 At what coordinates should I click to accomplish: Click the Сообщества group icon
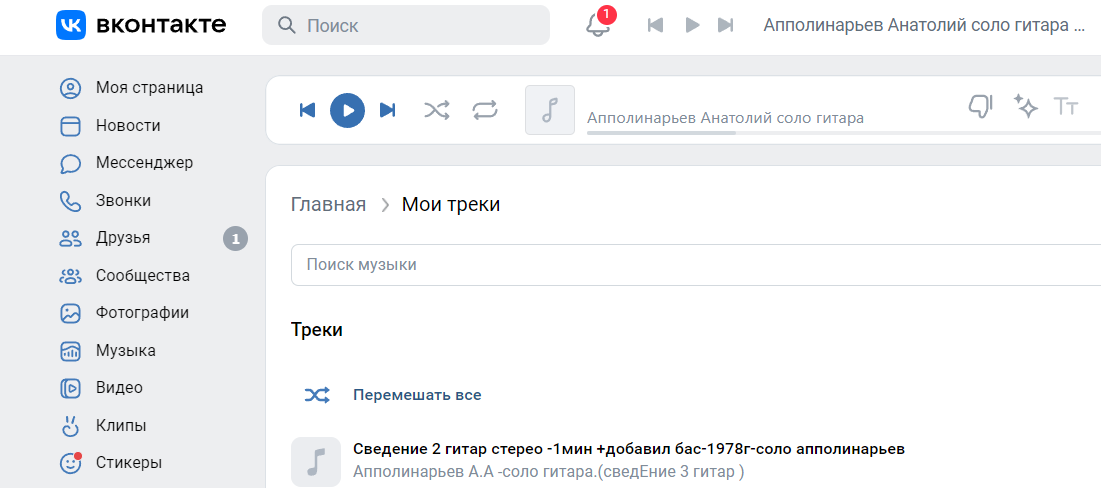[70, 276]
